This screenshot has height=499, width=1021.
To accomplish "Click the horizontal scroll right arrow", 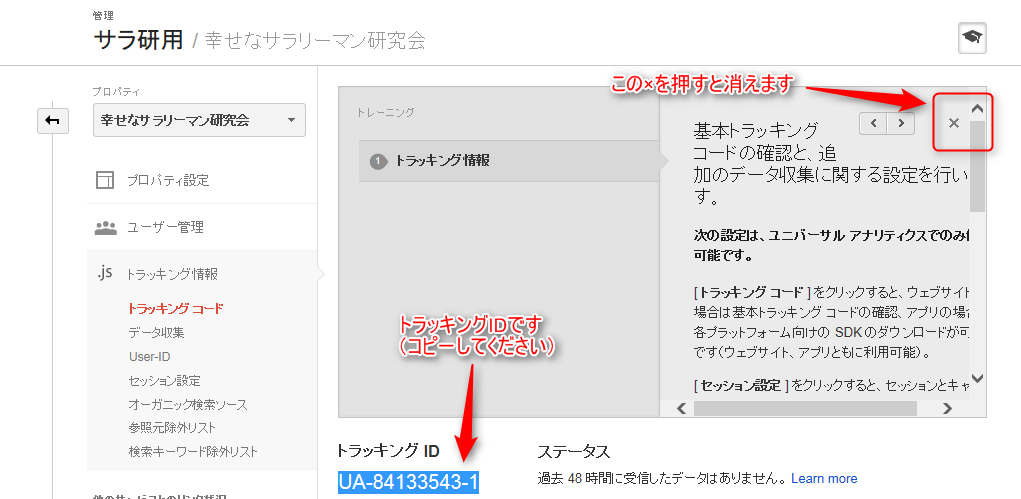I will pos(947,408).
